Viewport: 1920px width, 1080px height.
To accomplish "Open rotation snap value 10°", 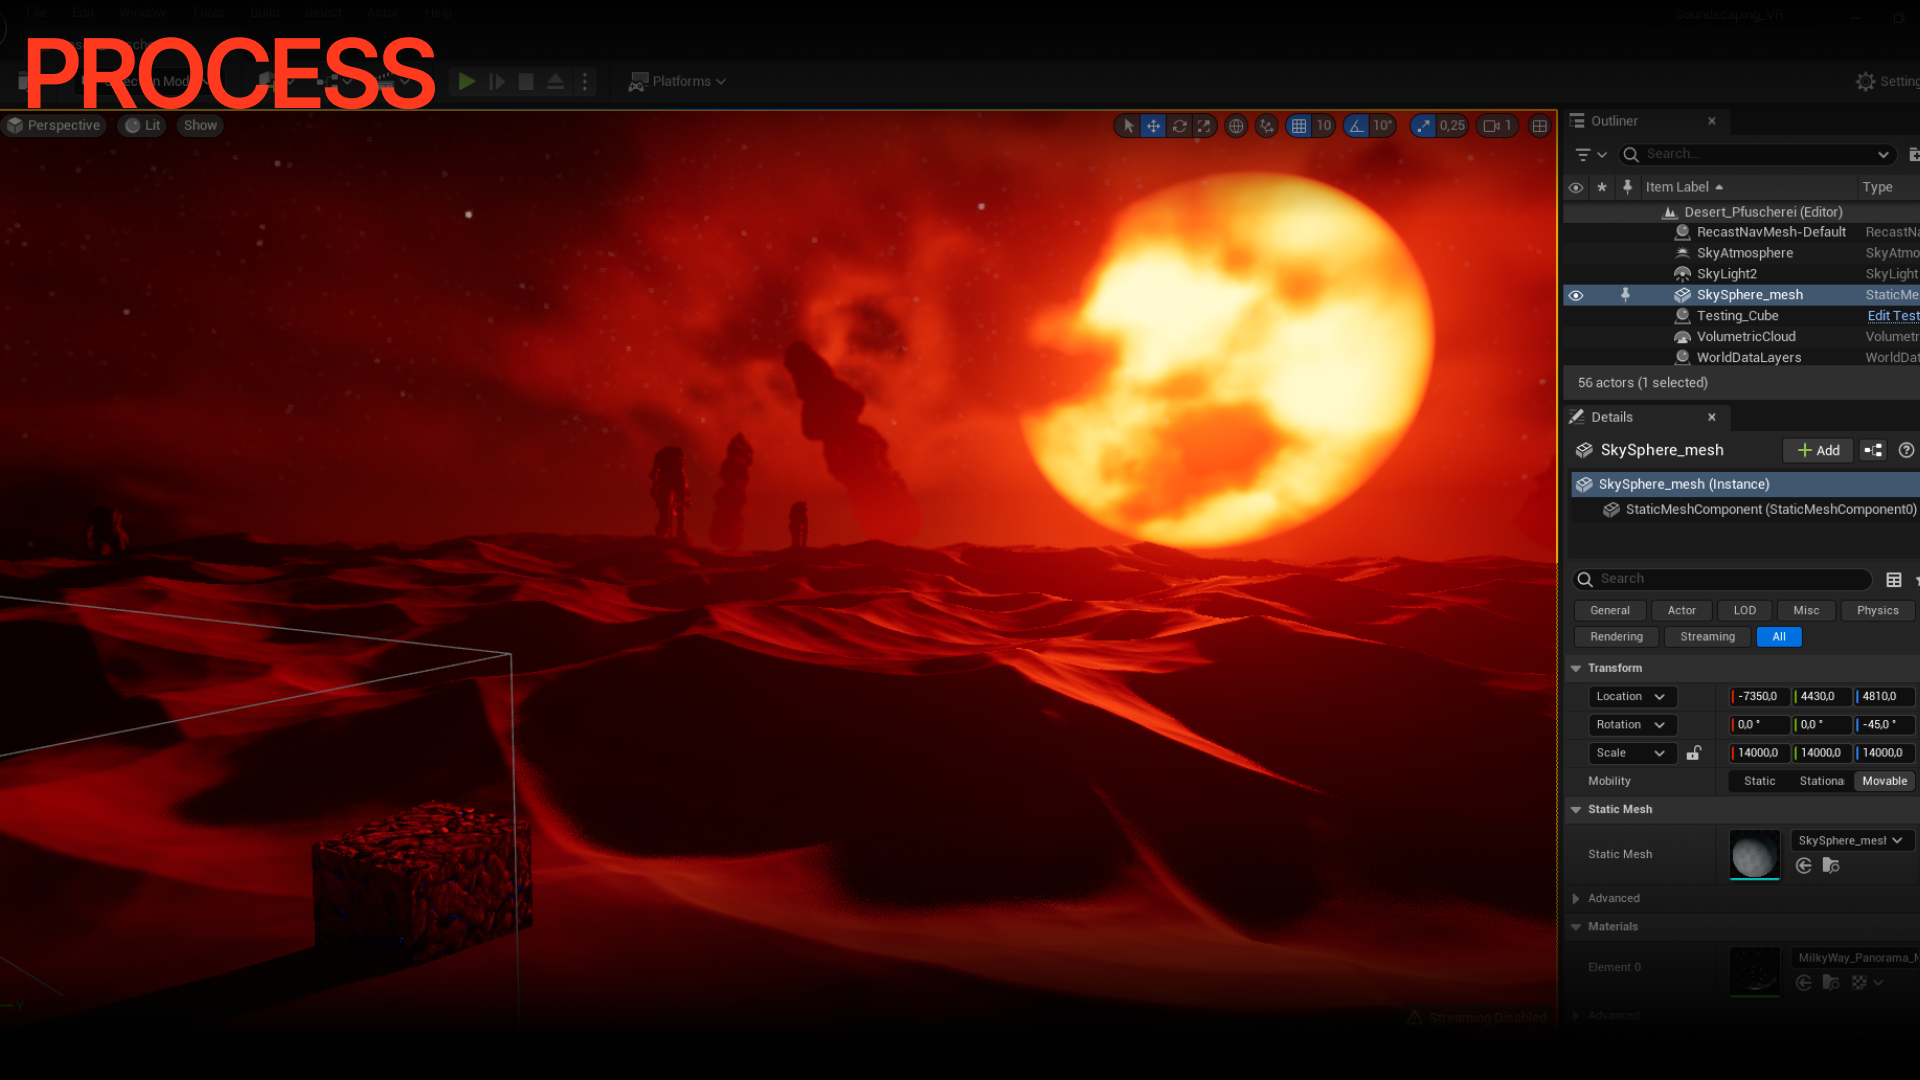I will pyautogui.click(x=1382, y=126).
